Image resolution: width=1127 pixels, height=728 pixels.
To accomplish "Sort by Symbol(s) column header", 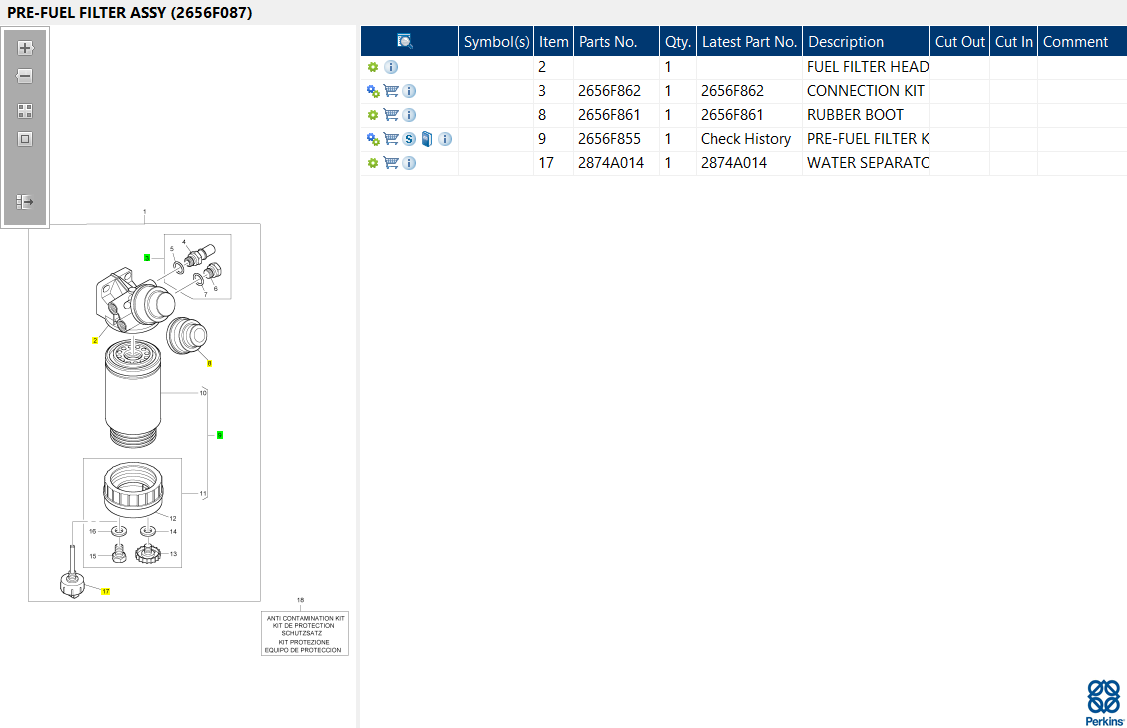I will (496, 42).
